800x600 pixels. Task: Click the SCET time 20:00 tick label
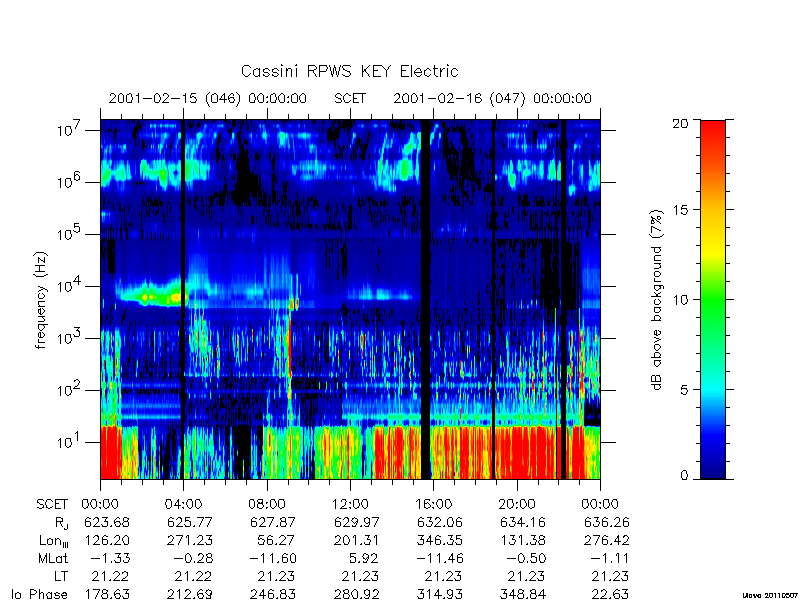tap(517, 504)
